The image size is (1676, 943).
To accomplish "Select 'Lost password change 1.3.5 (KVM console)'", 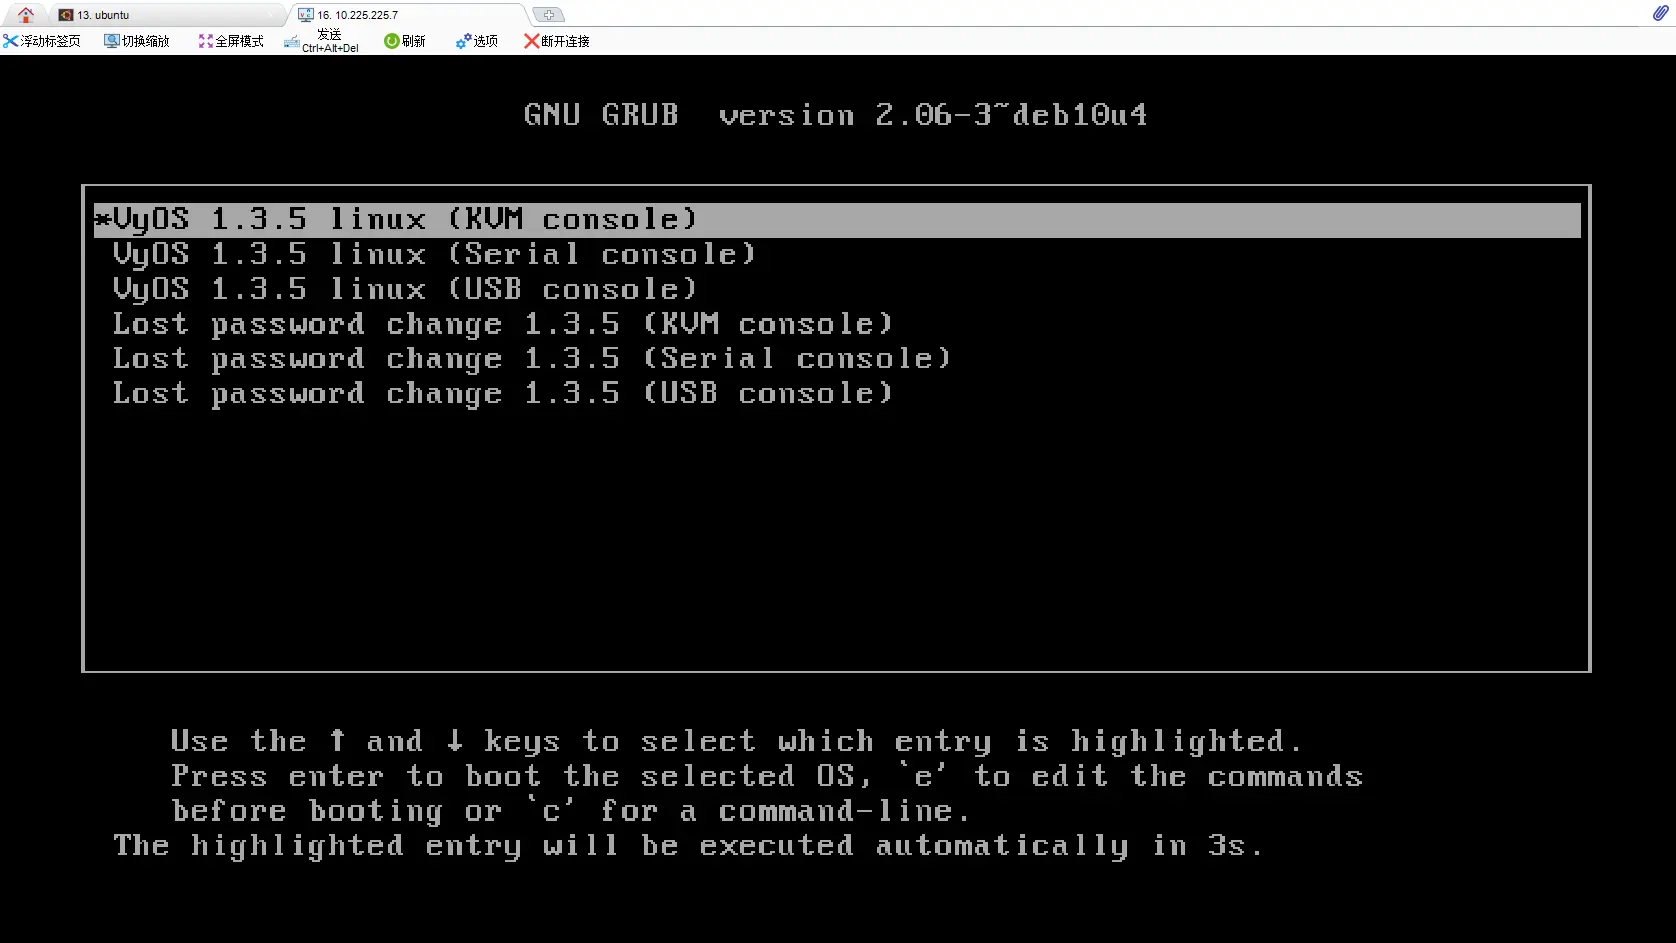I will tap(501, 324).
